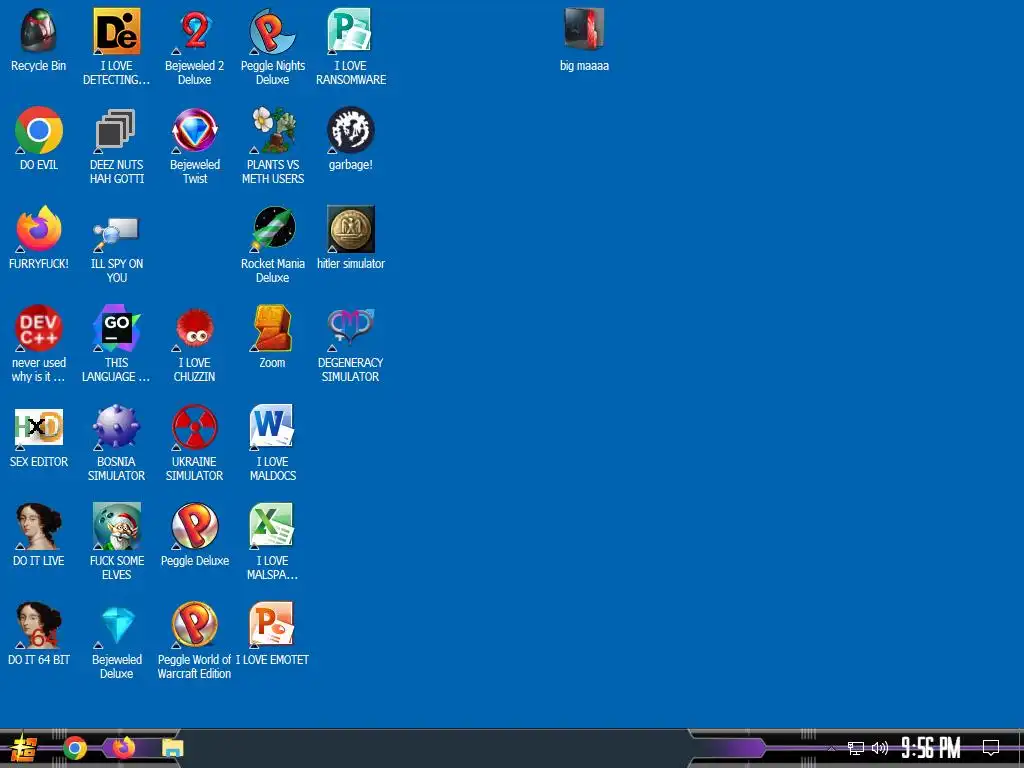Open the Start menu button in the taskbar

(x=24, y=748)
